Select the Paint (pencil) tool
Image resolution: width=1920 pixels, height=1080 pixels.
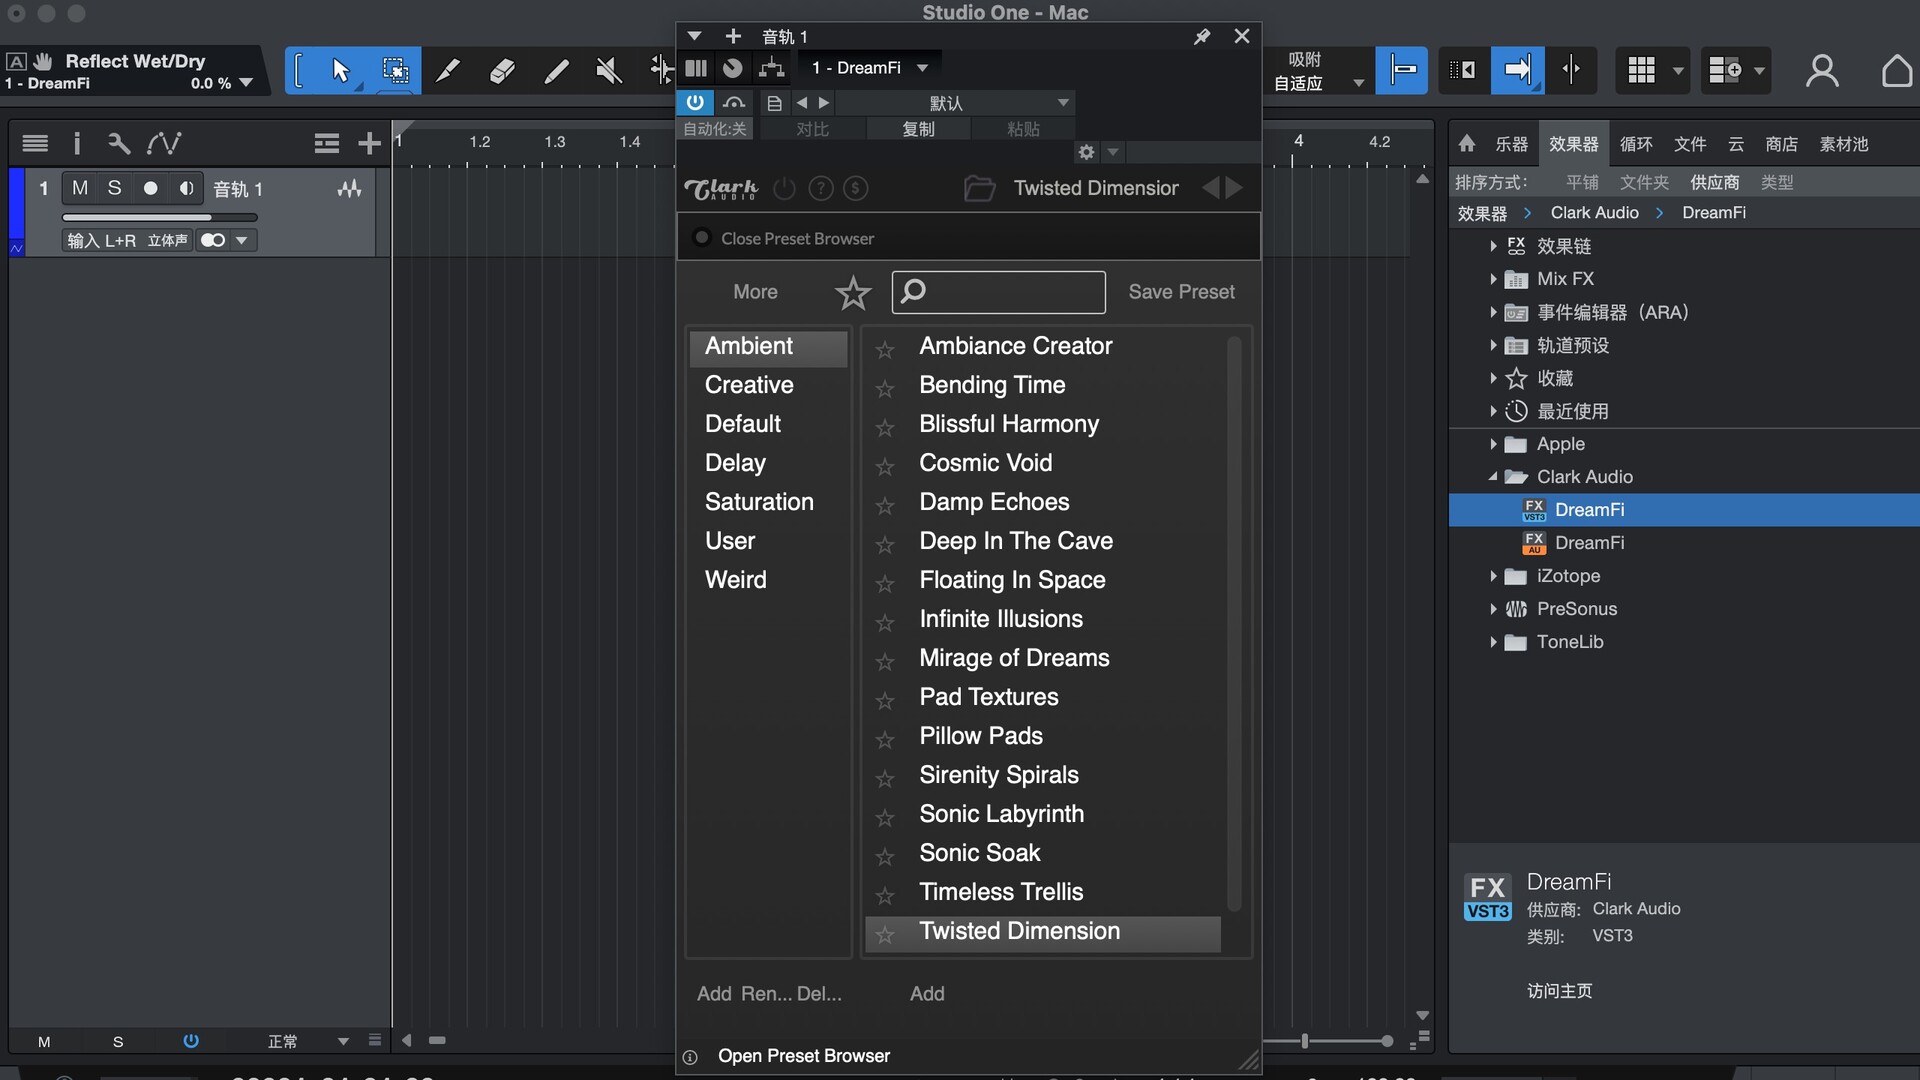(x=556, y=70)
